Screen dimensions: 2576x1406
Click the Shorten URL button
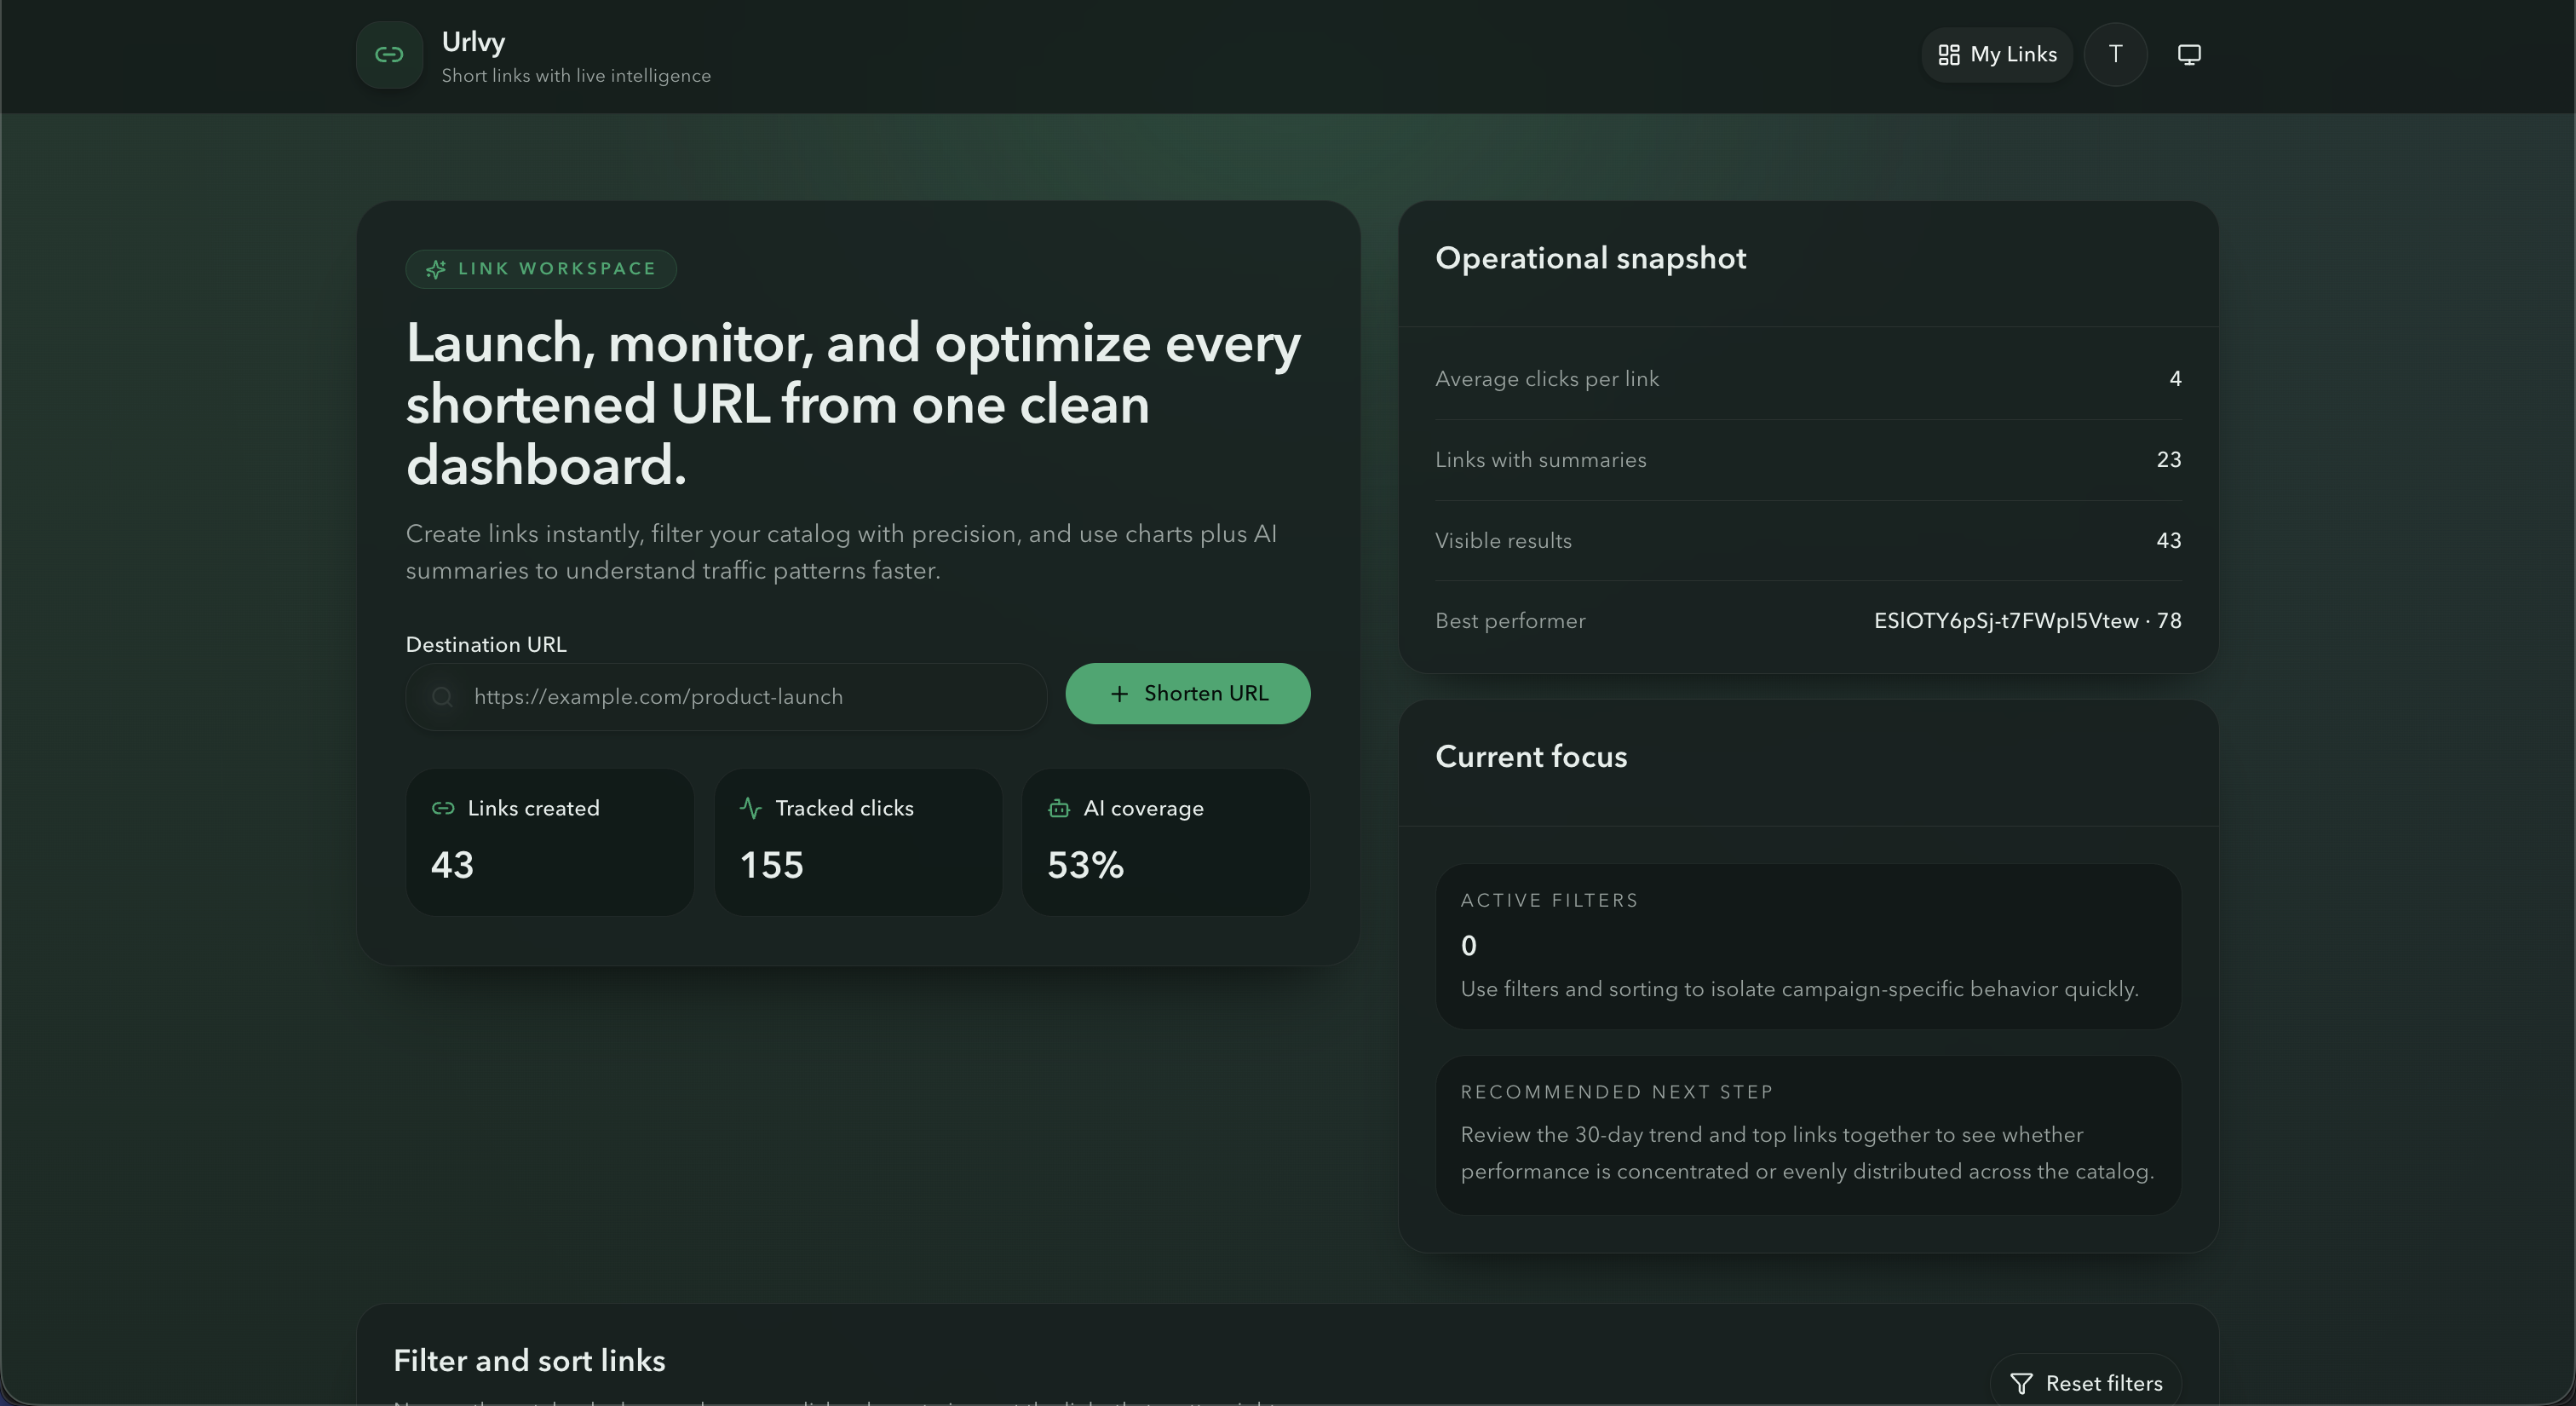coord(1187,694)
